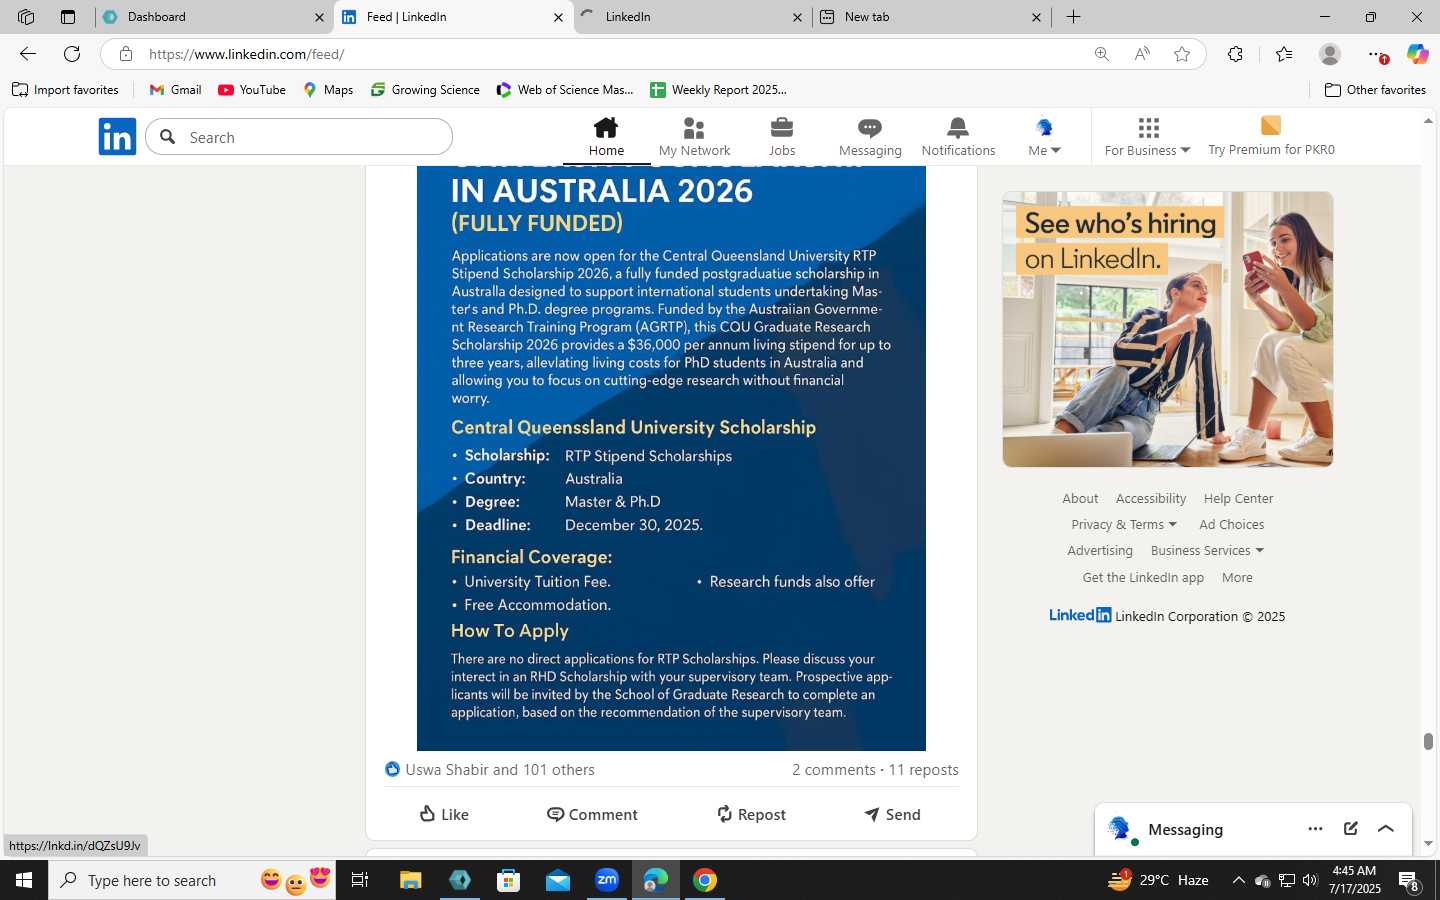Expand the For Business apps menu
Viewport: 1440px width, 900px height.
click(1147, 137)
